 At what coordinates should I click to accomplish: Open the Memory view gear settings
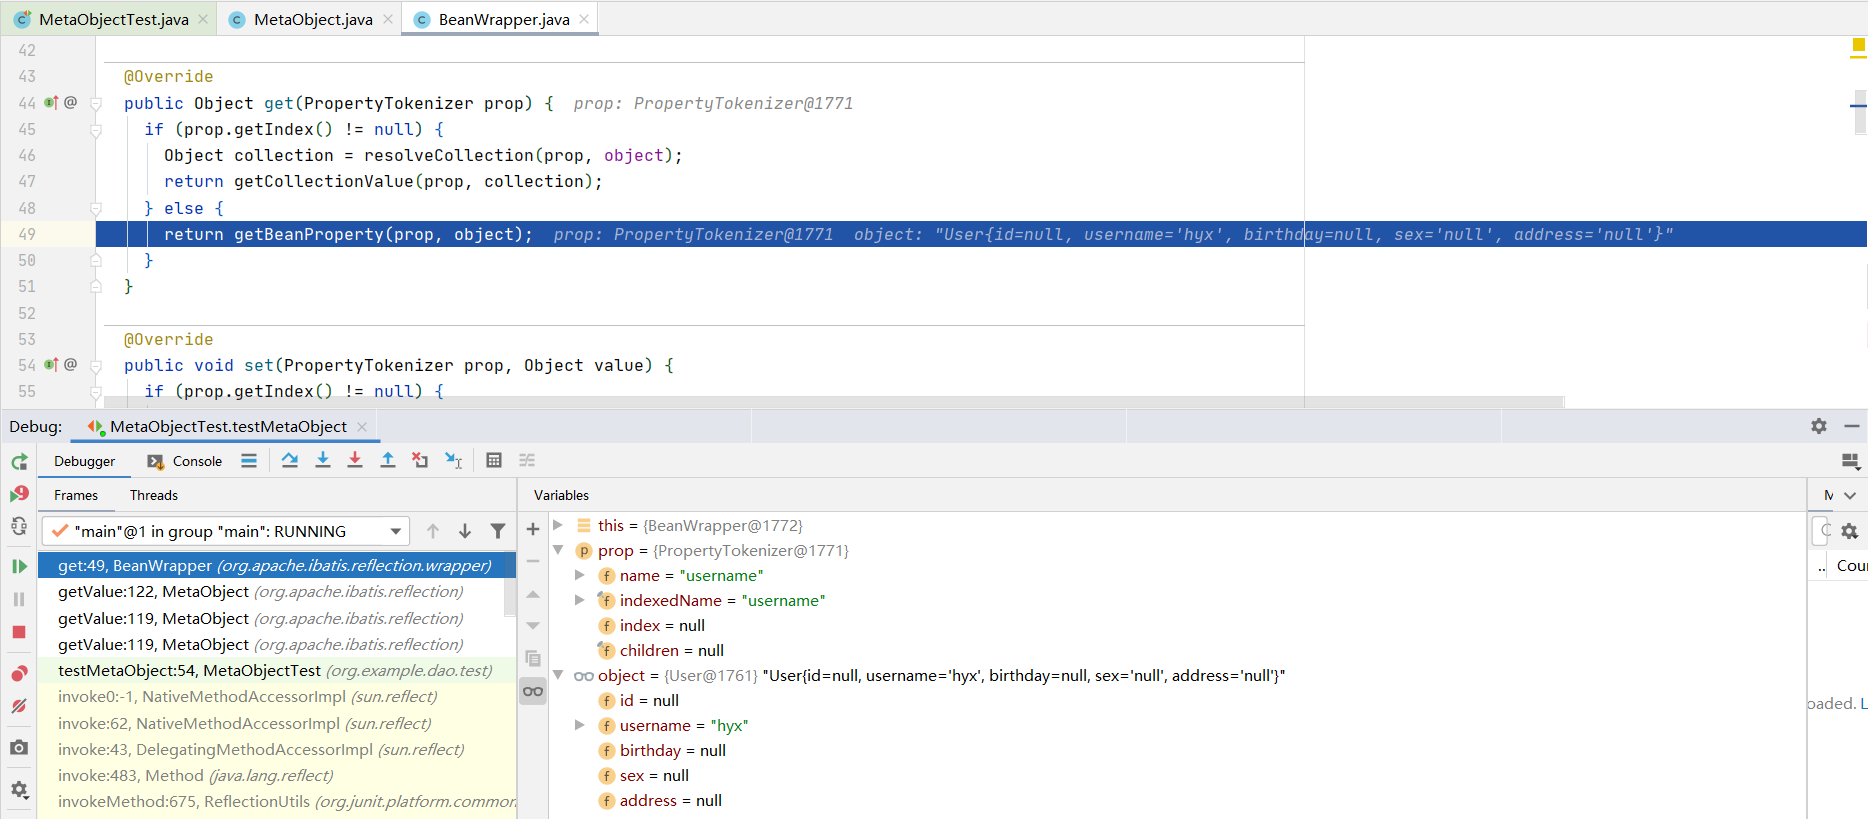click(x=1850, y=531)
